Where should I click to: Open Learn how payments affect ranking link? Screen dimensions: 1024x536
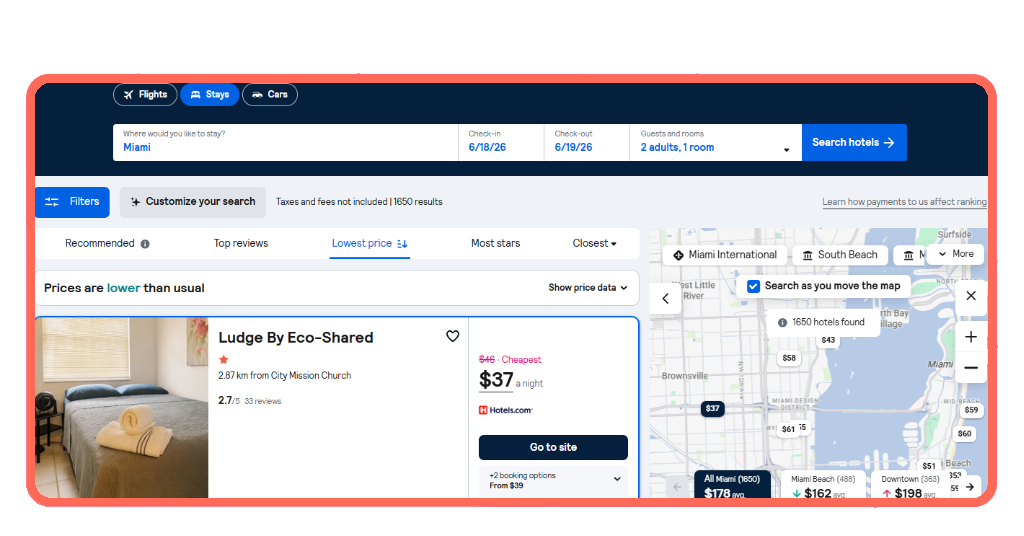[x=904, y=202]
